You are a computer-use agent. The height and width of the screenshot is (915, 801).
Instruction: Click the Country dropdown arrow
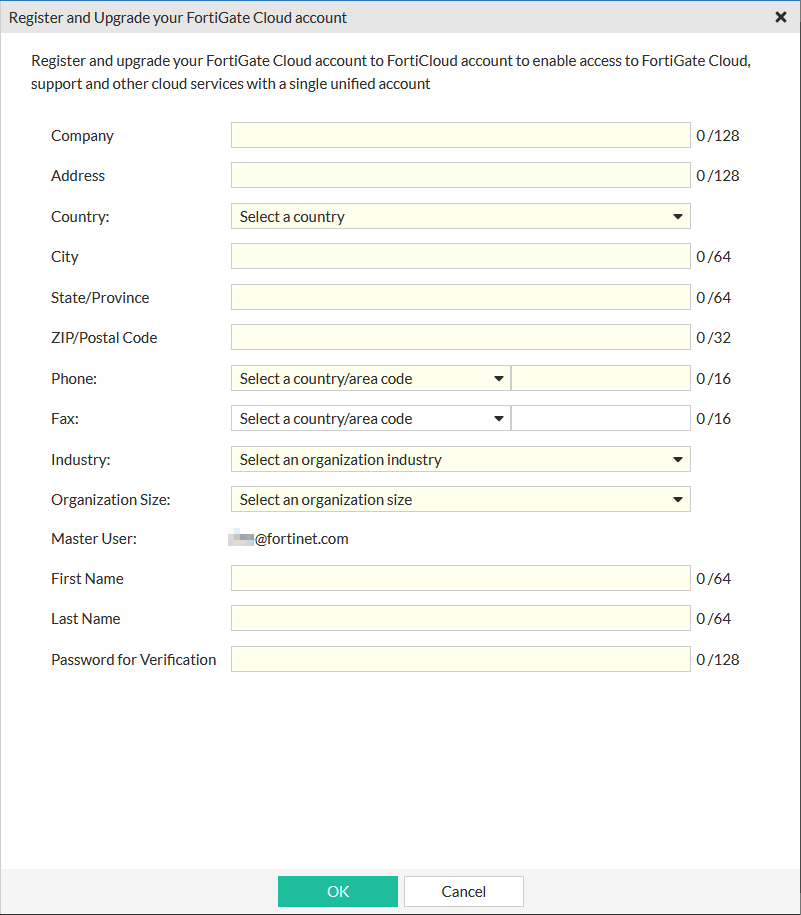[x=679, y=216]
